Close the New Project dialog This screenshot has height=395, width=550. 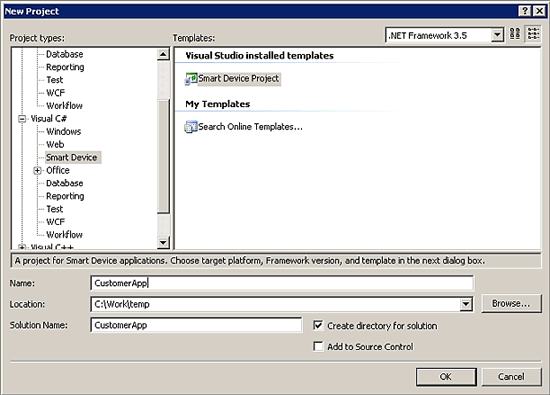pos(539,11)
